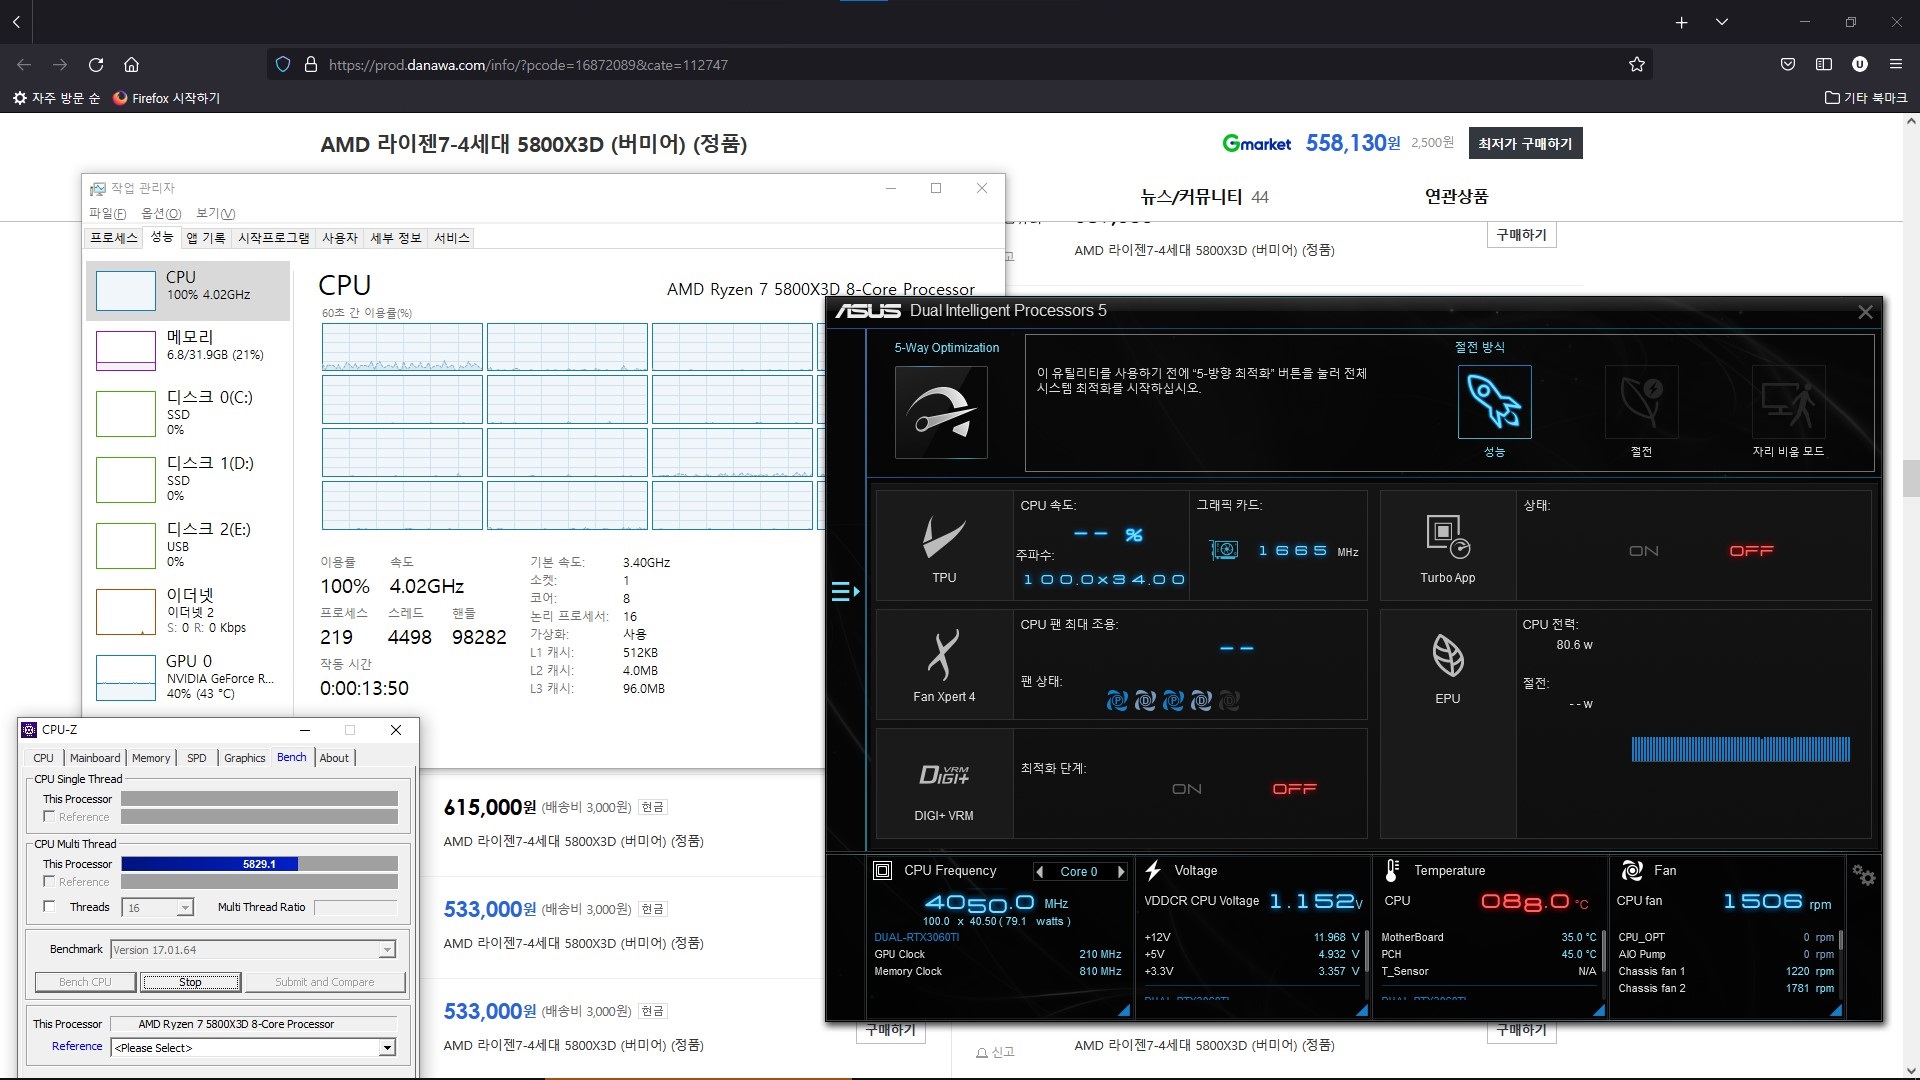Viewport: 1920px width, 1080px height.
Task: Select GPU 0 in Task Manager sidebar
Action: (188, 676)
